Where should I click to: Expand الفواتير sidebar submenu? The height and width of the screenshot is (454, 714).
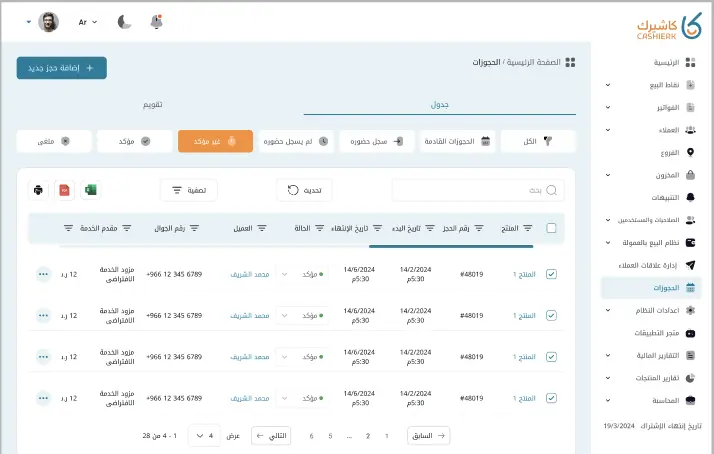[x=607, y=107]
